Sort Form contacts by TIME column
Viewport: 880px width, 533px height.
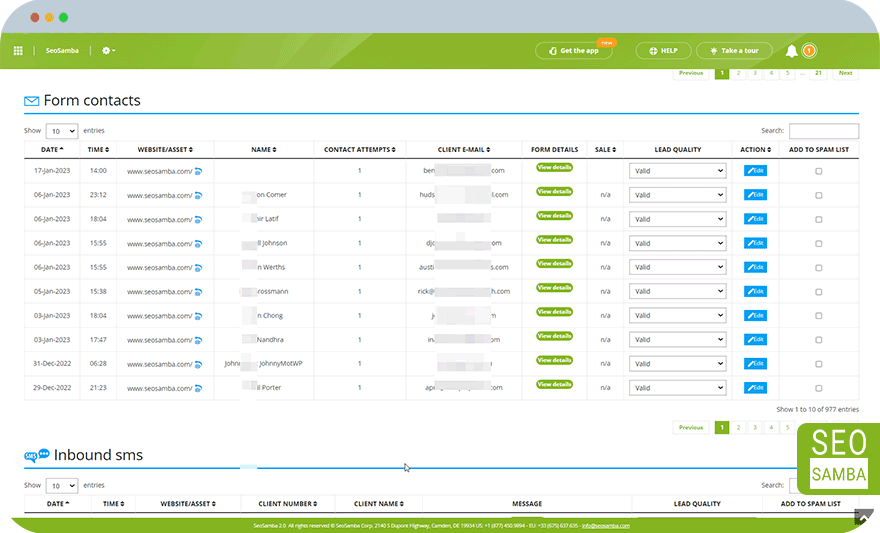(98, 150)
